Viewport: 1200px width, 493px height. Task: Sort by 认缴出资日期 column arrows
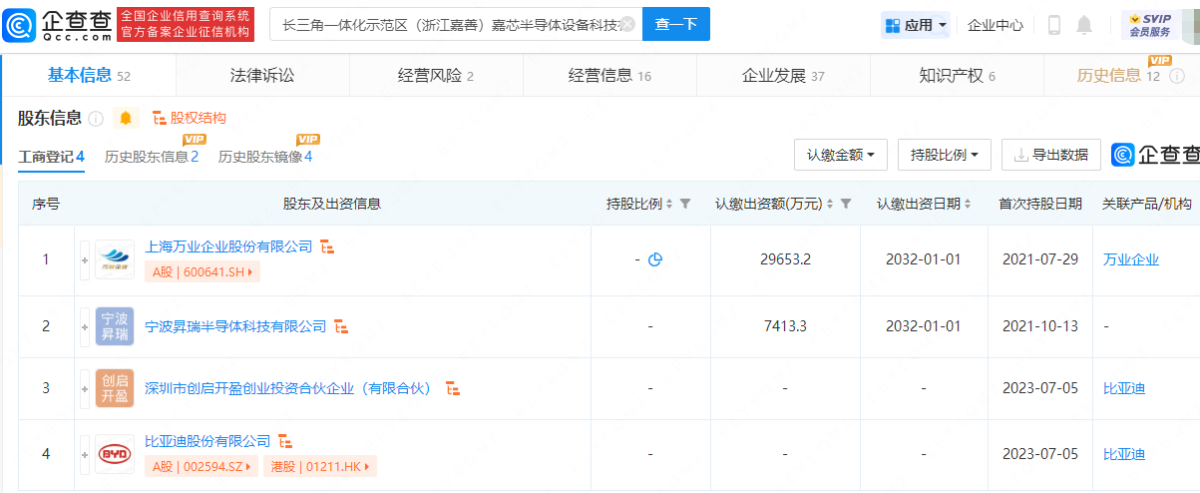(968, 204)
